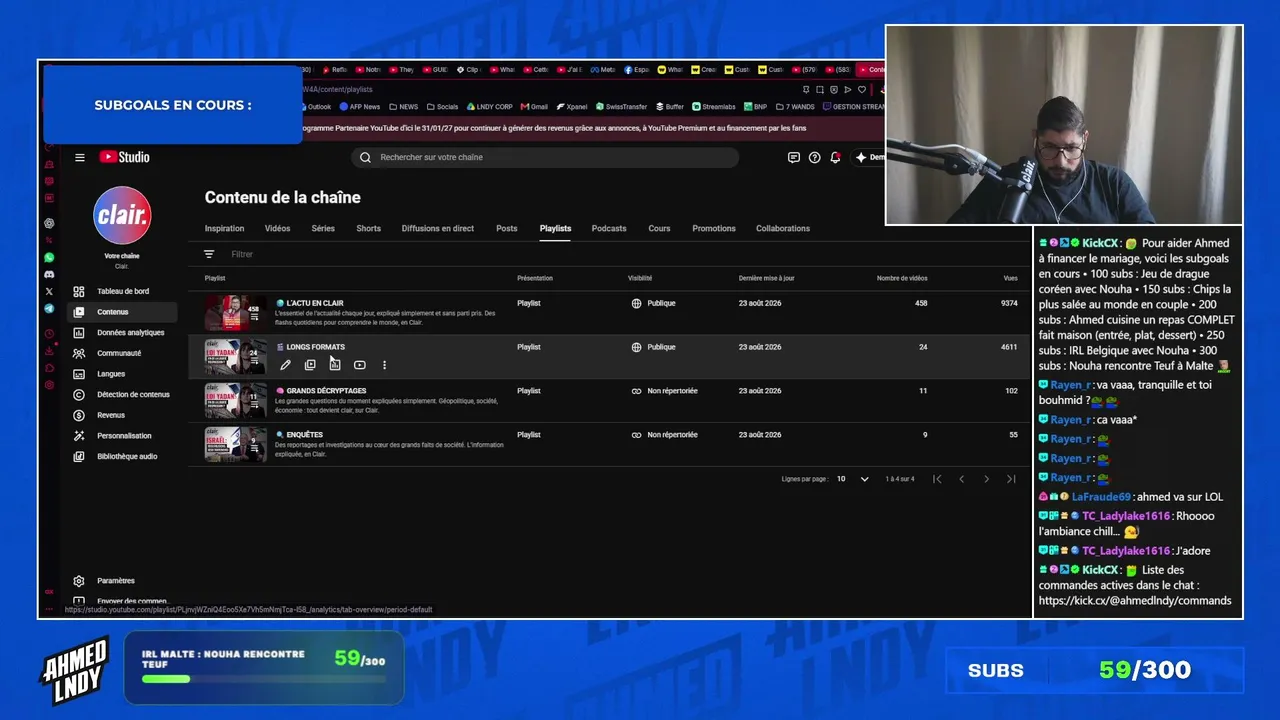
Task: Switch to the Vidéos tab
Action: [x=277, y=228]
